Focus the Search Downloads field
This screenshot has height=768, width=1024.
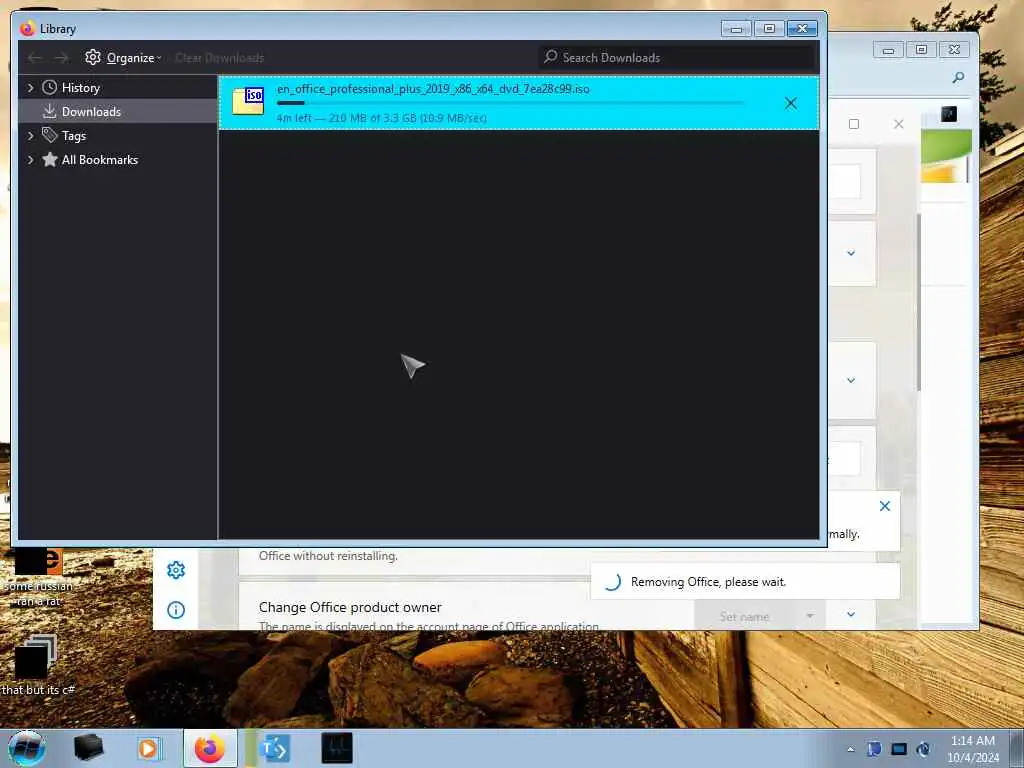point(677,57)
